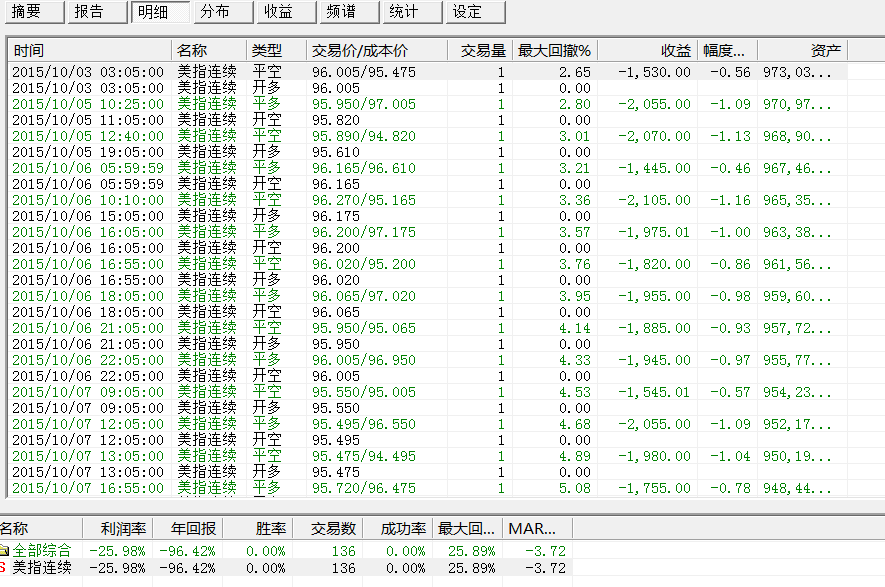Click the folder icon beside 全部综合

point(4,550)
